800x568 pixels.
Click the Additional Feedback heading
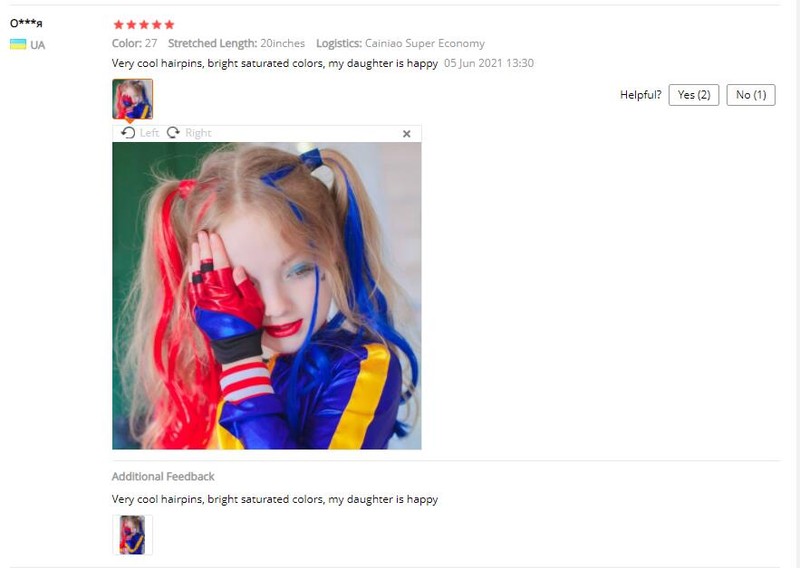(x=163, y=476)
